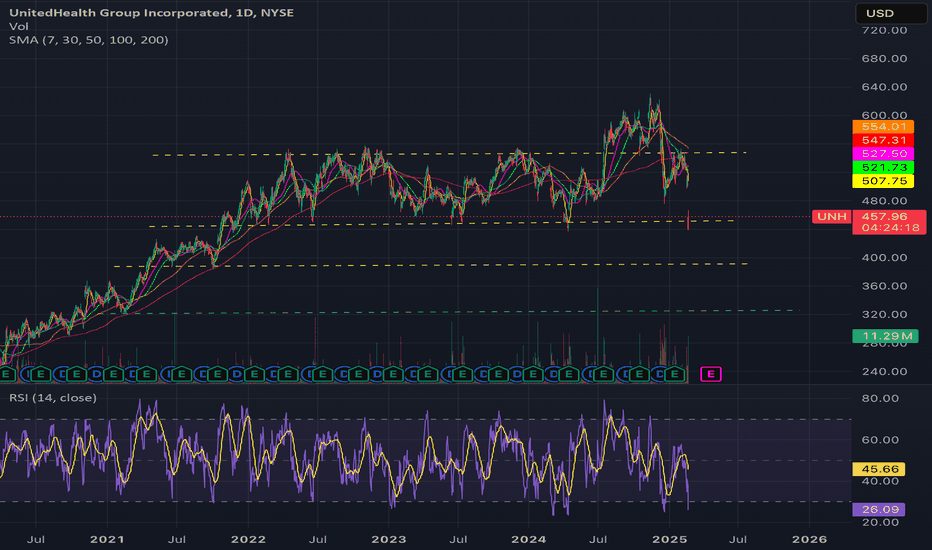This screenshot has height=550, width=932.
Task: Click the 20.00 RSI axis label
Action: 880,522
